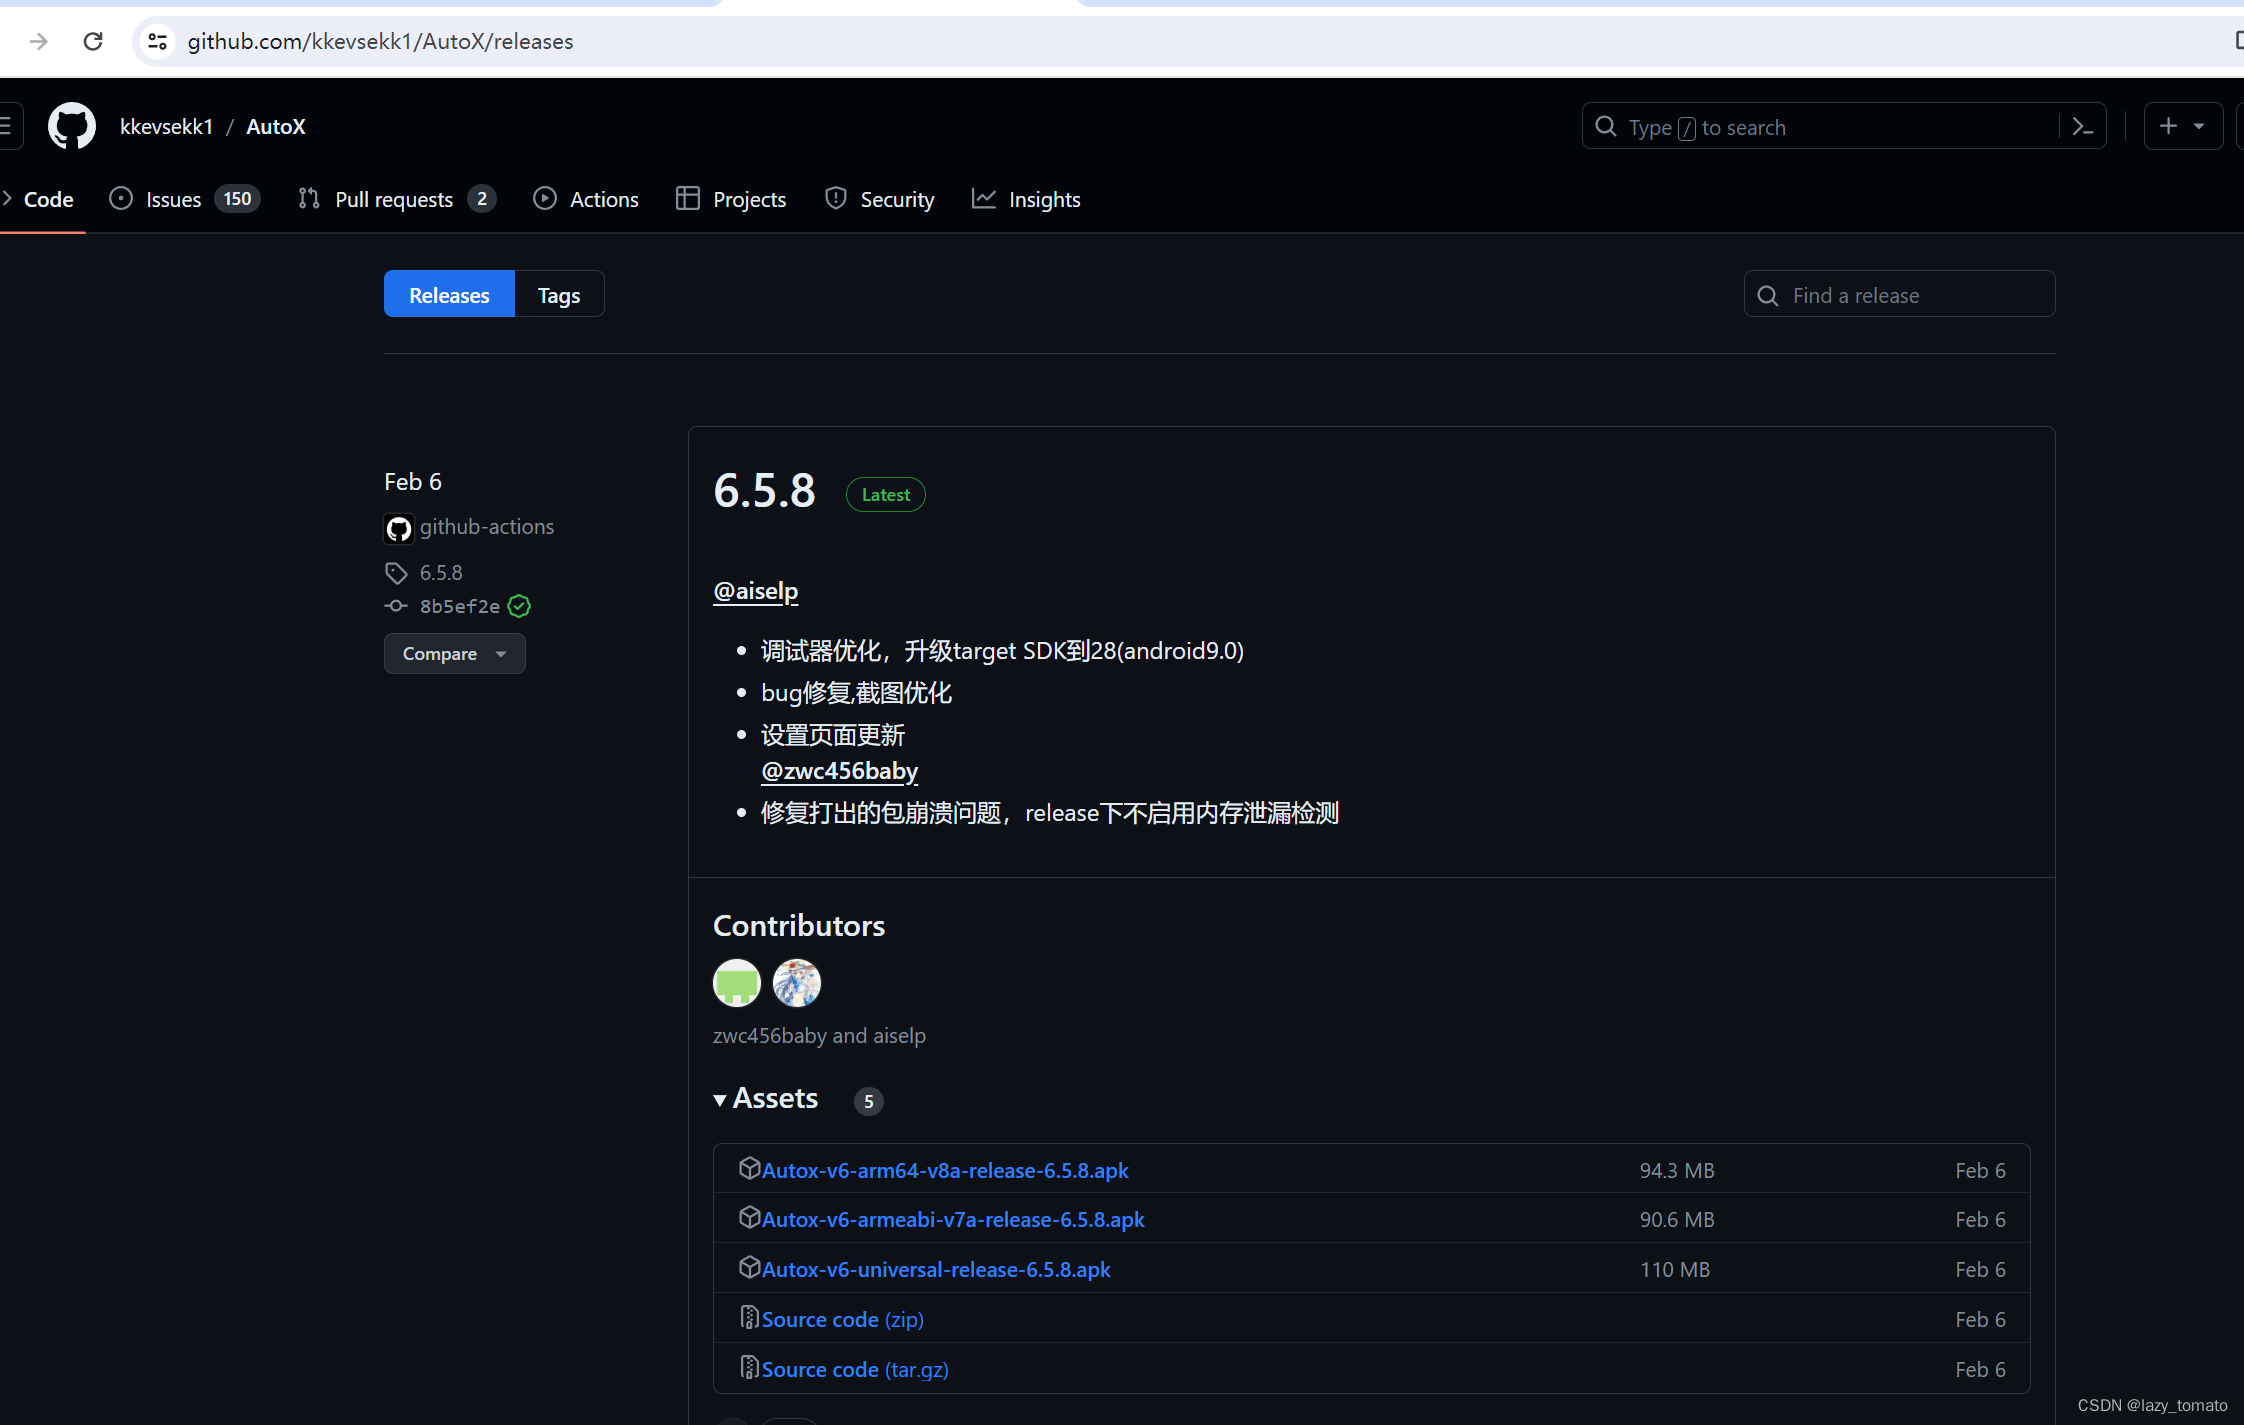This screenshot has height=1425, width=2244.
Task: Click the GitHub Octocat logo
Action: coord(72,127)
